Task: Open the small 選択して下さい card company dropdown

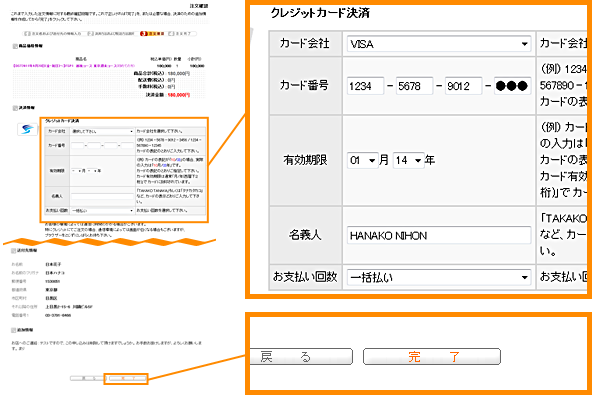Action: click(x=103, y=130)
